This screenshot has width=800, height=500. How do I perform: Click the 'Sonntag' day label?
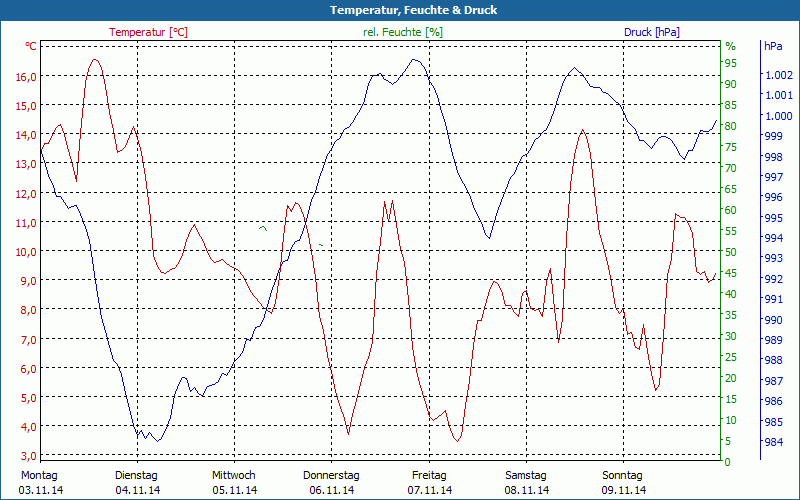(x=622, y=476)
